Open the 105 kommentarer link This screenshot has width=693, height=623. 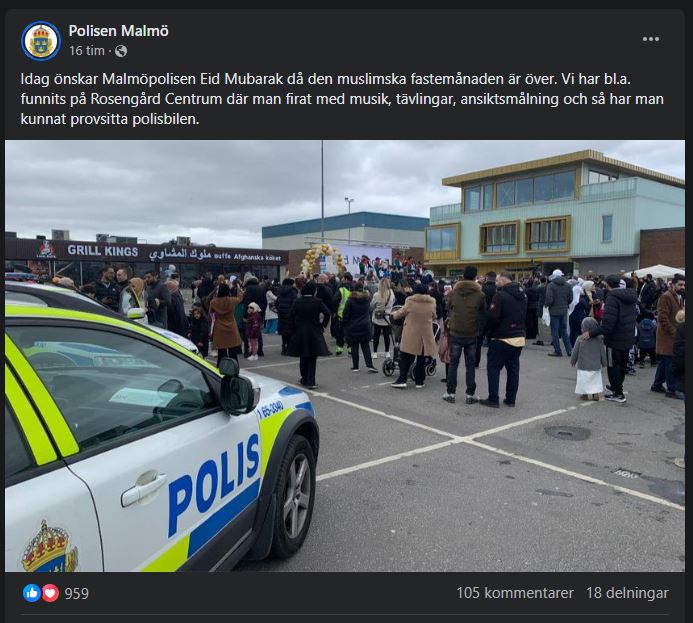pos(515,593)
